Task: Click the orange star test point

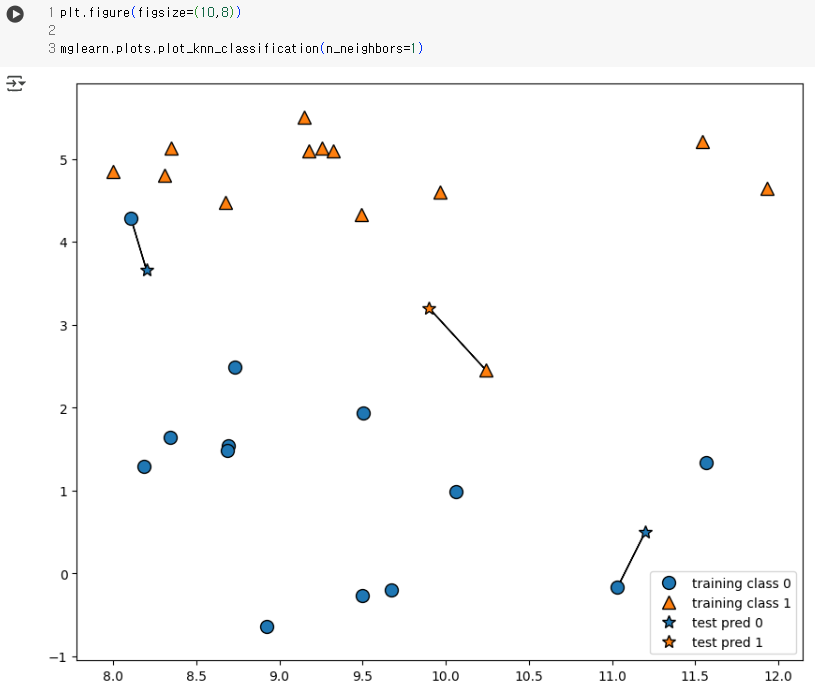Action: (x=429, y=309)
